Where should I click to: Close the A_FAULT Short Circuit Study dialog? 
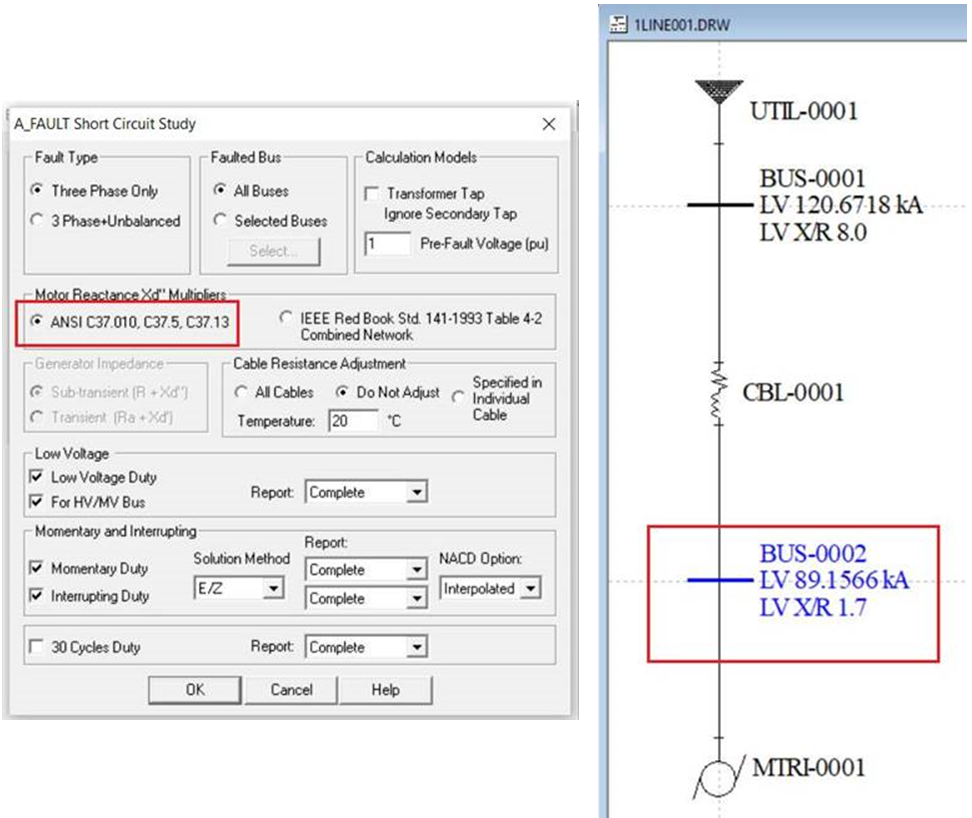(548, 124)
